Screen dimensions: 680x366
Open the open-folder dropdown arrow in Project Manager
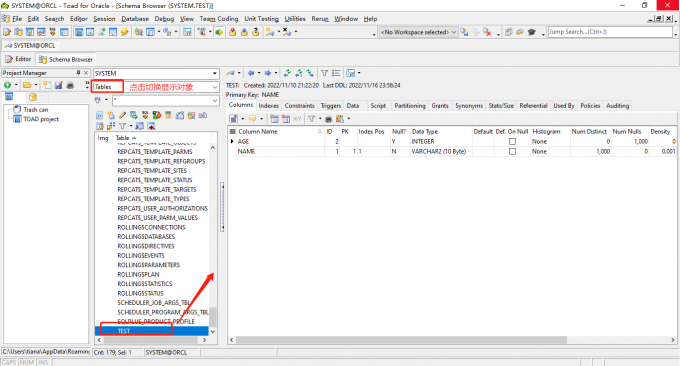coord(36,85)
